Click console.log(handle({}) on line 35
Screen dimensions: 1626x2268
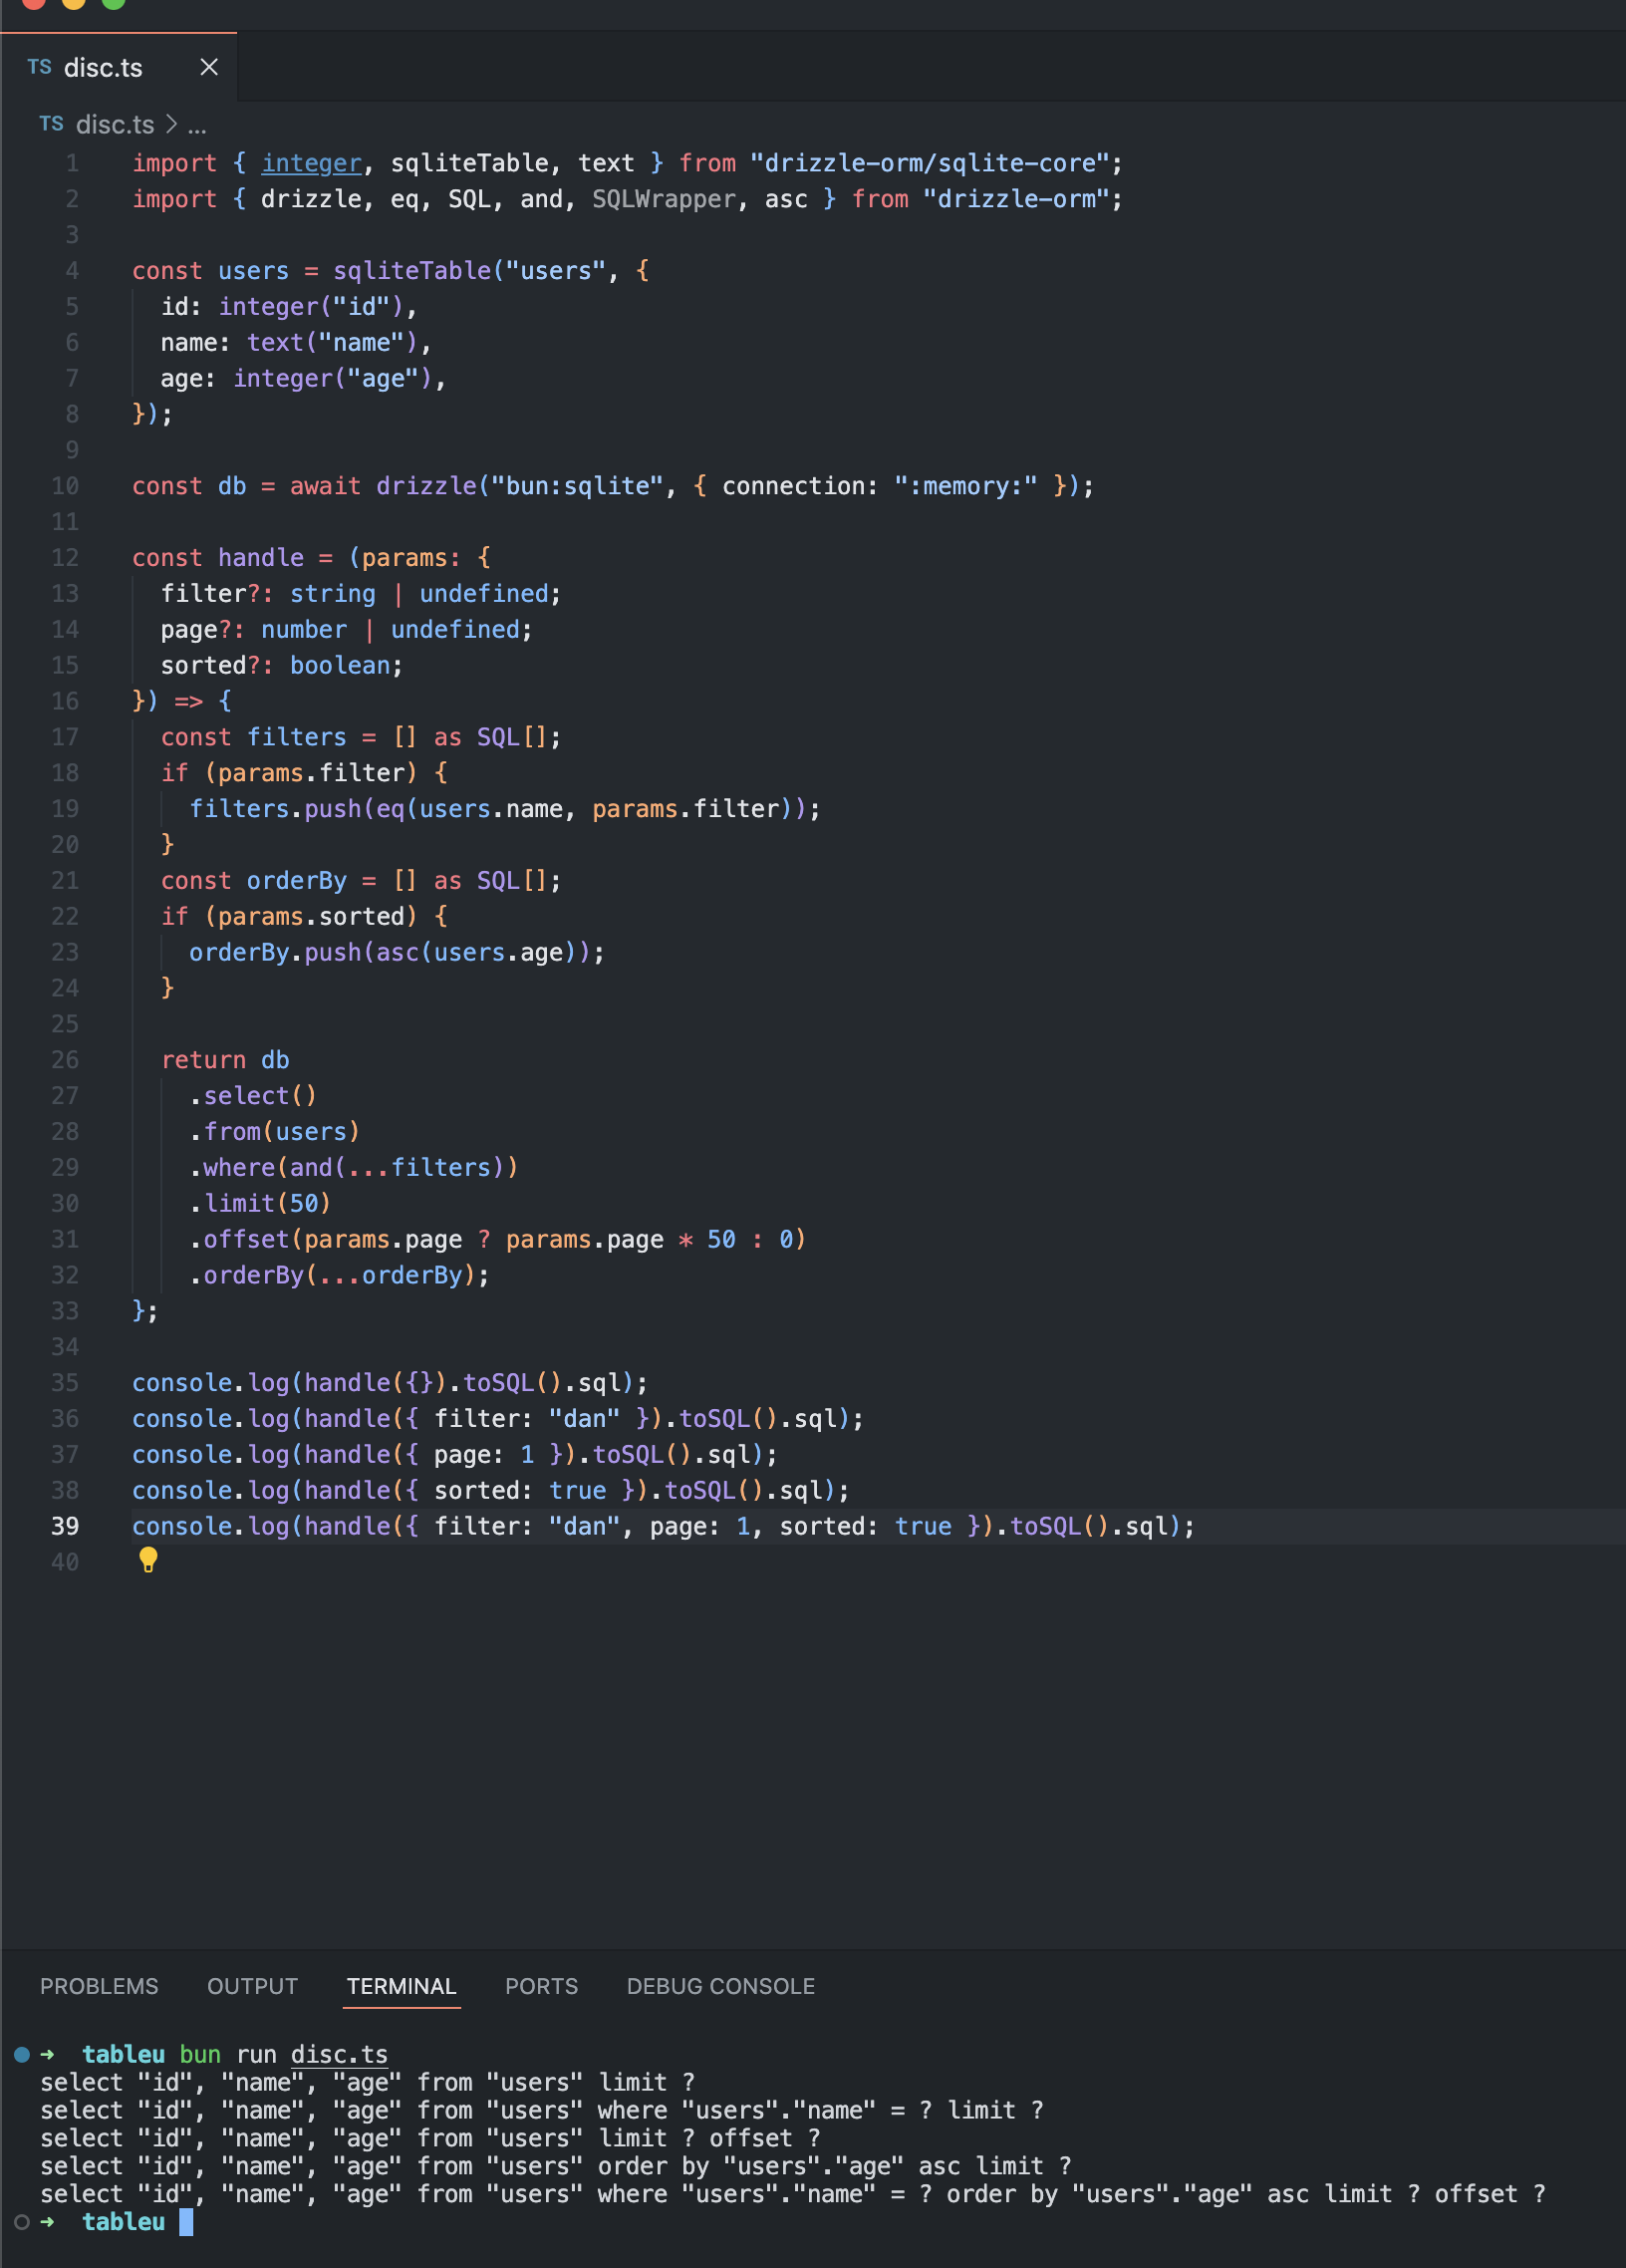coord(289,1383)
